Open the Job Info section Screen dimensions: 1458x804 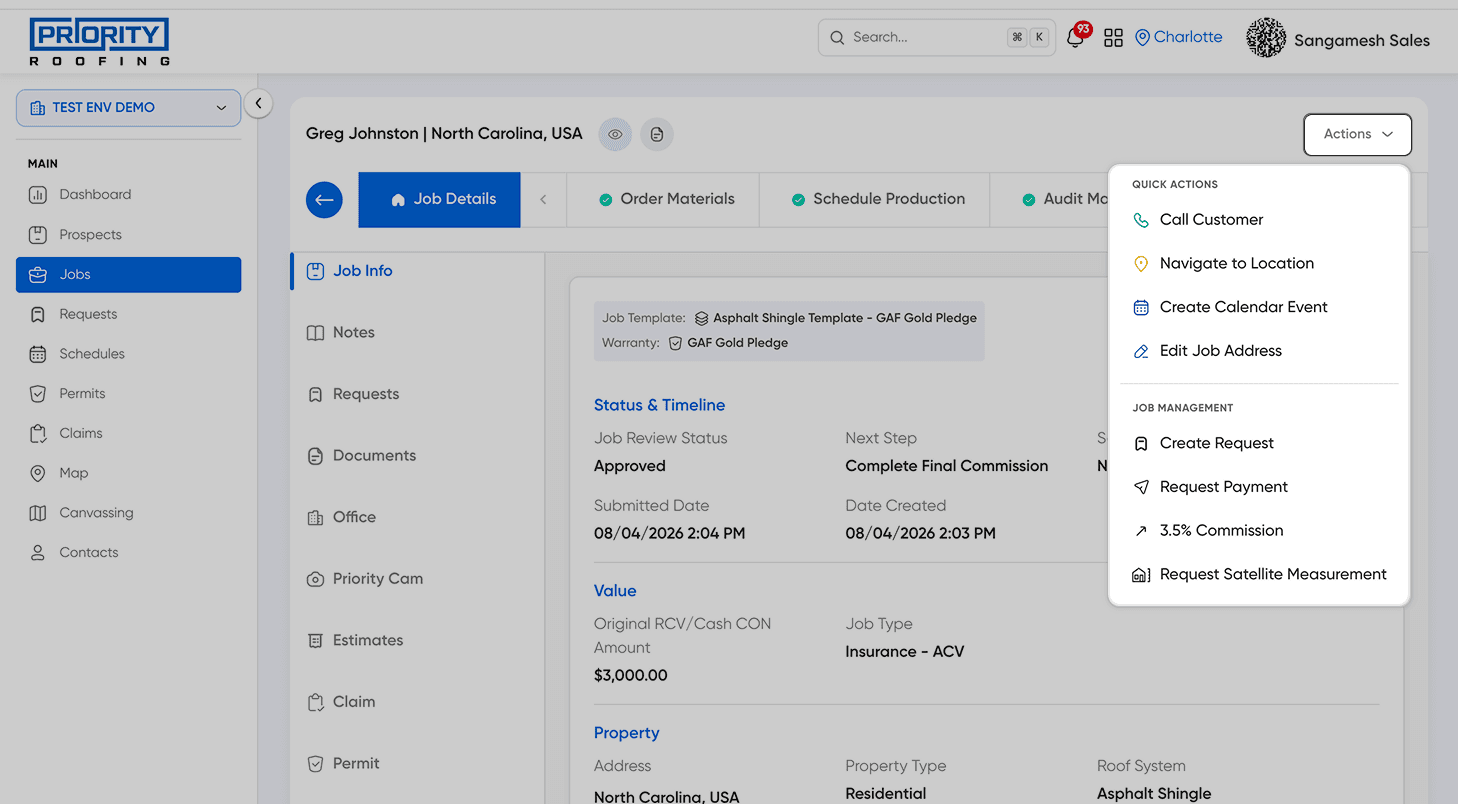point(417,271)
